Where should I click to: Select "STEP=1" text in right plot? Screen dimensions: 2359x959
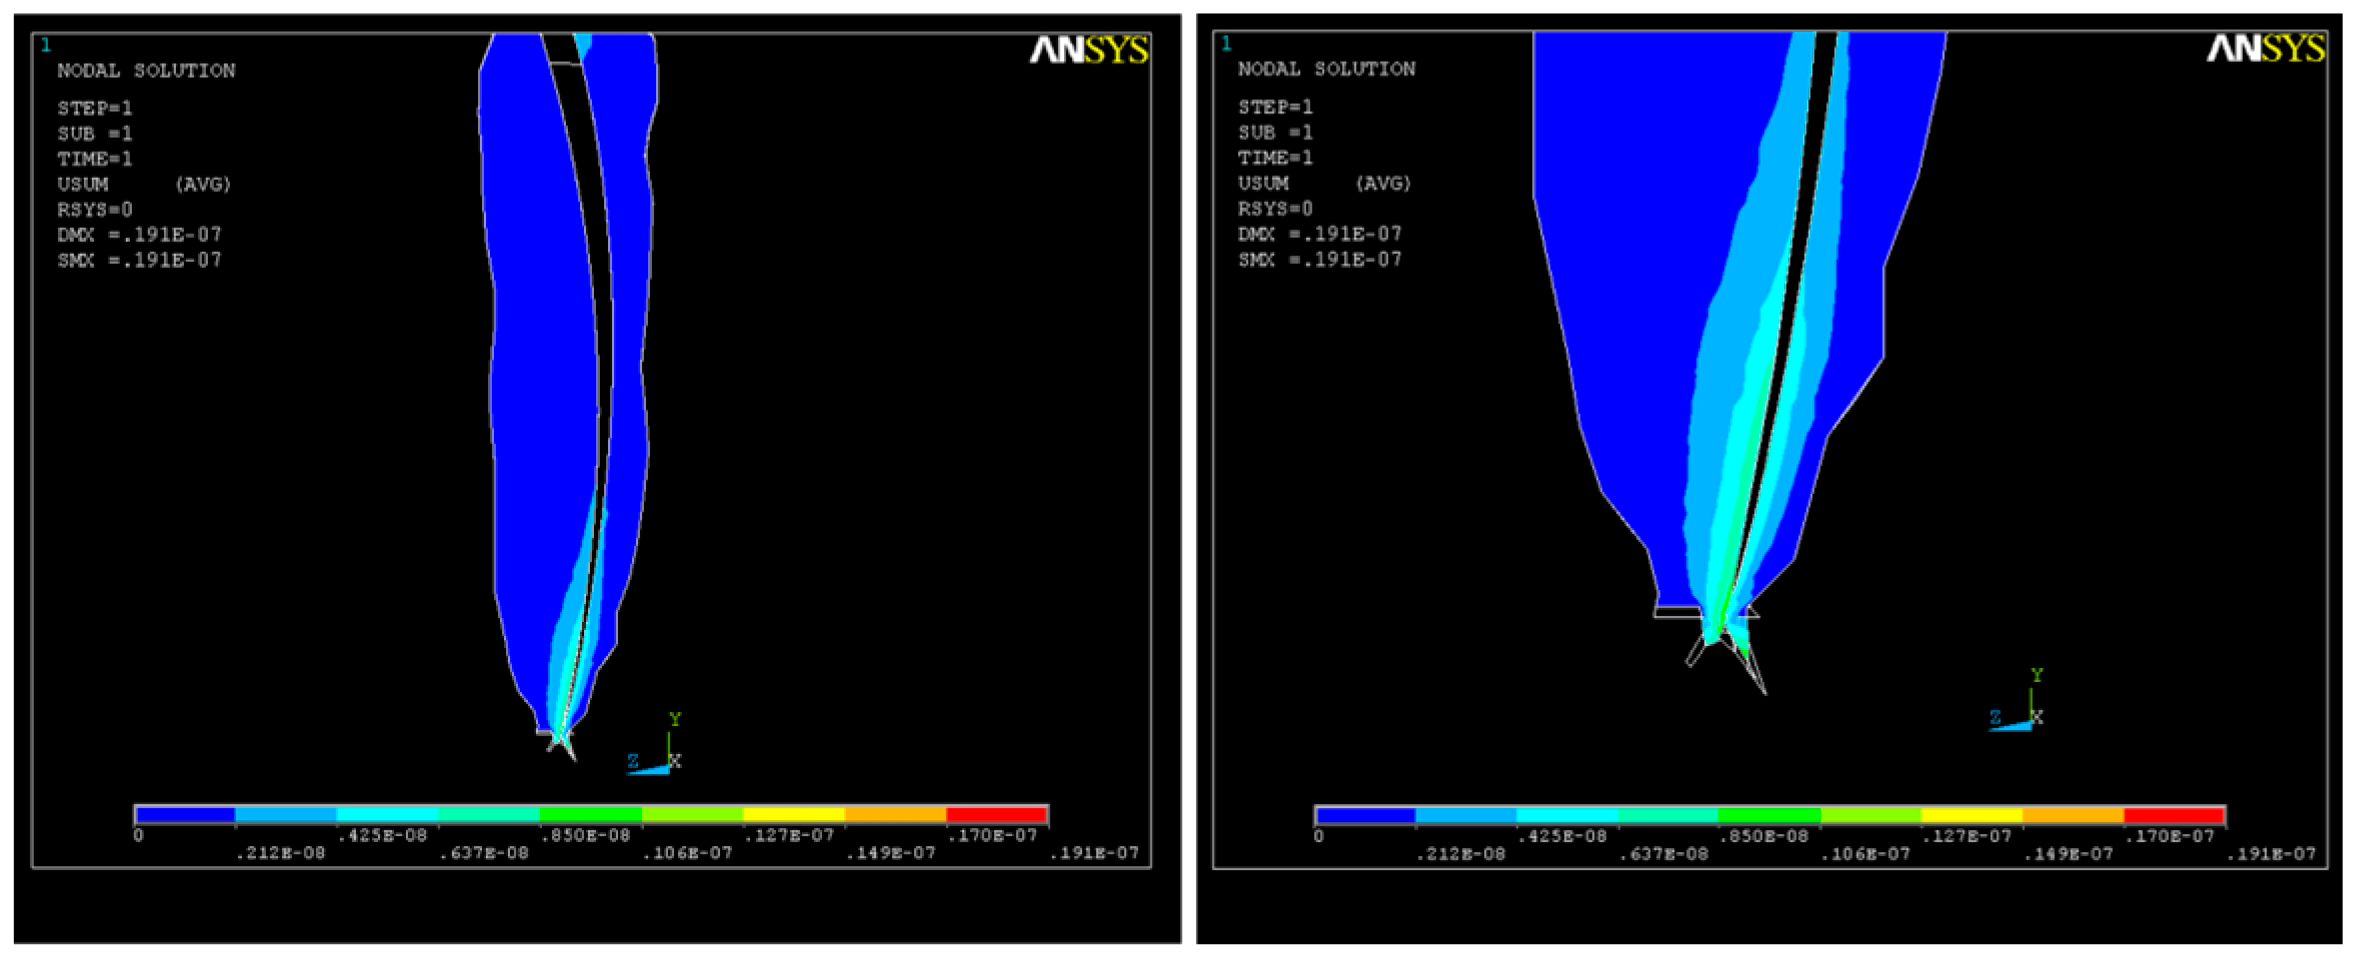click(1276, 107)
